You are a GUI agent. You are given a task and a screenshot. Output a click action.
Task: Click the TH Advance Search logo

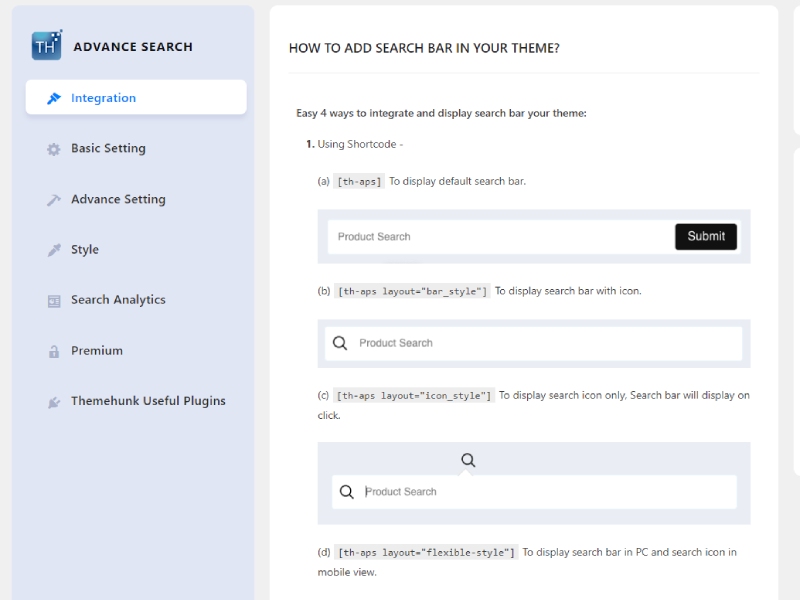[x=47, y=46]
